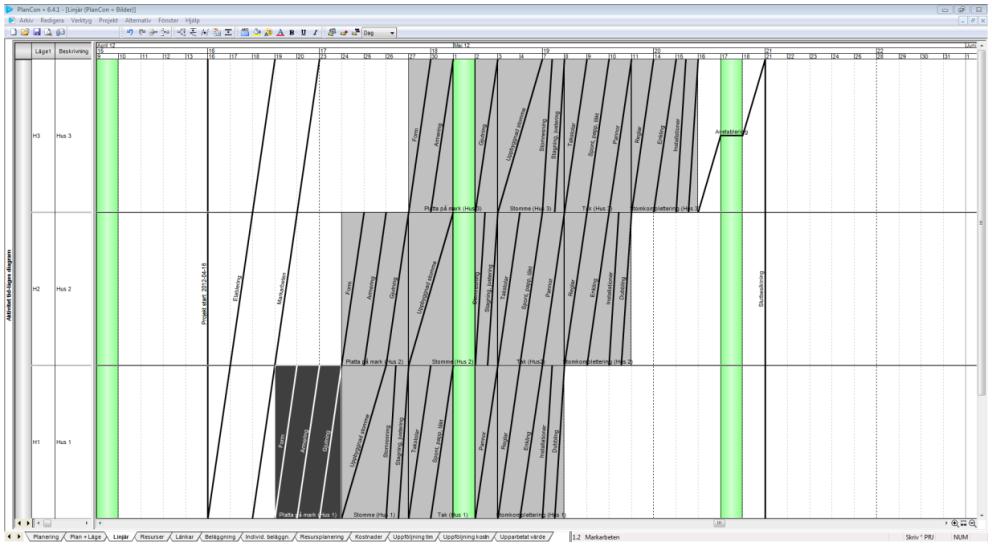Viewport: 992px width, 546px height.
Task: Click the Läge1 column header
Action: [x=43, y=51]
